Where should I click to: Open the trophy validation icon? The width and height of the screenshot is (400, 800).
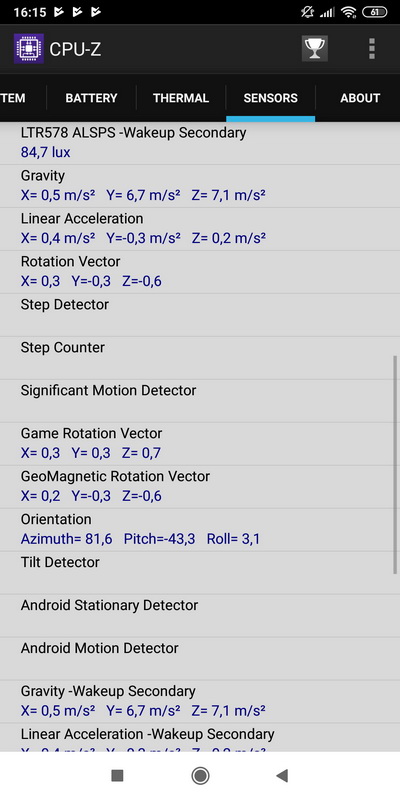pyautogui.click(x=314, y=48)
